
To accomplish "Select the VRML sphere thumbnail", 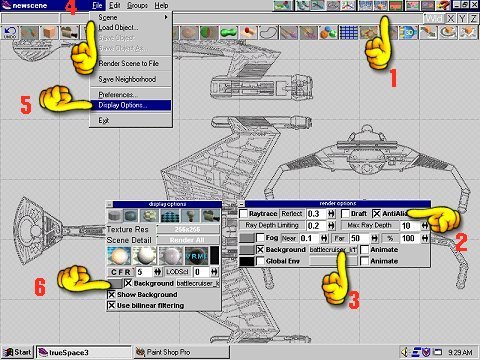I will pyautogui.click(x=196, y=256).
